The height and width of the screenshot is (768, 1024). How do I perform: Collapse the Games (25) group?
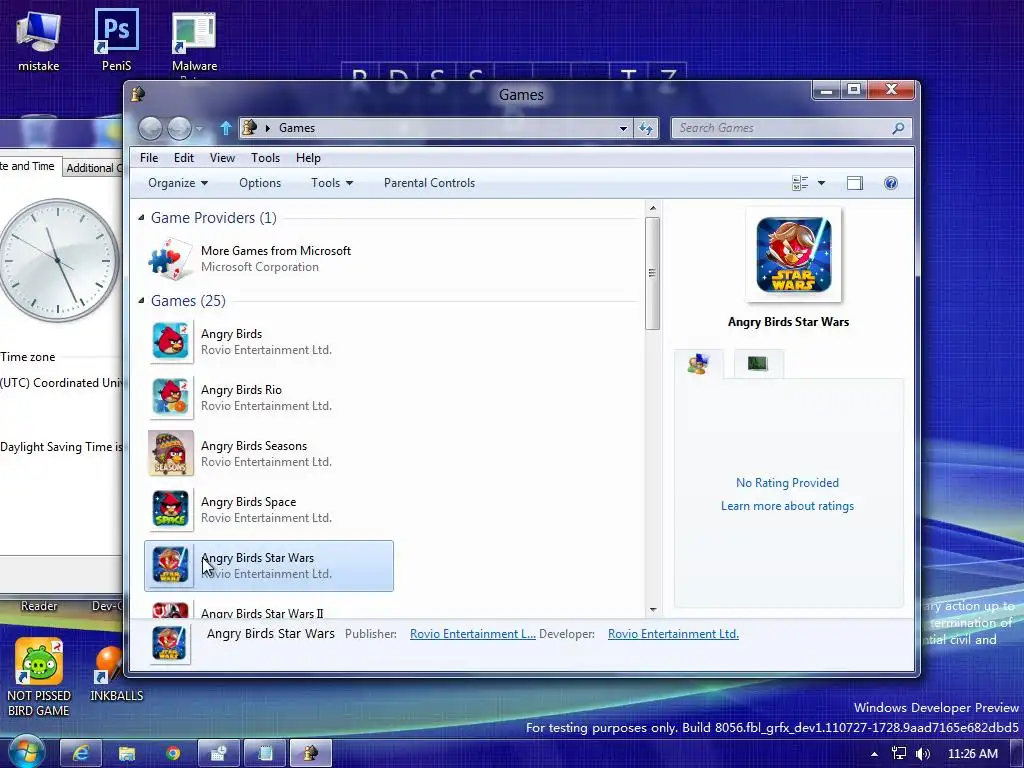(142, 300)
